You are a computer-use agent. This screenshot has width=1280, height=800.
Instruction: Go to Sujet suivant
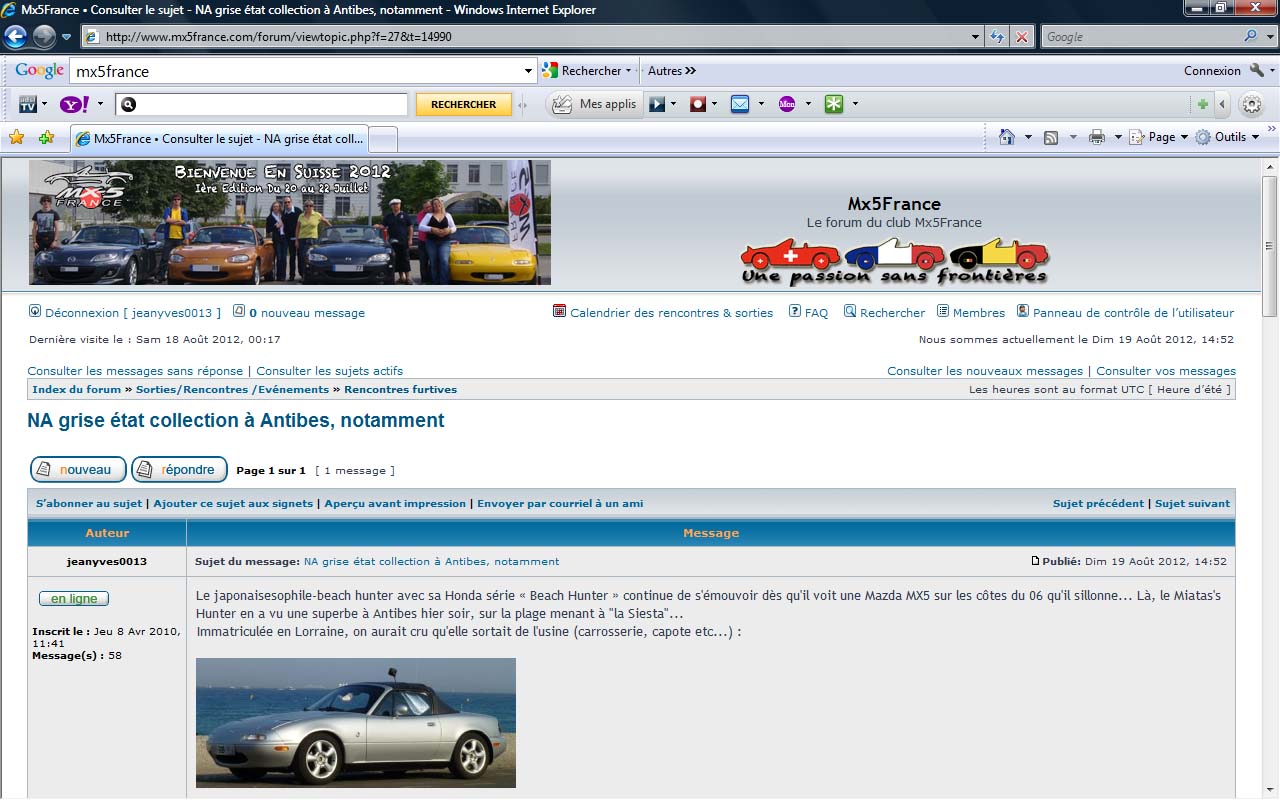coord(1192,504)
